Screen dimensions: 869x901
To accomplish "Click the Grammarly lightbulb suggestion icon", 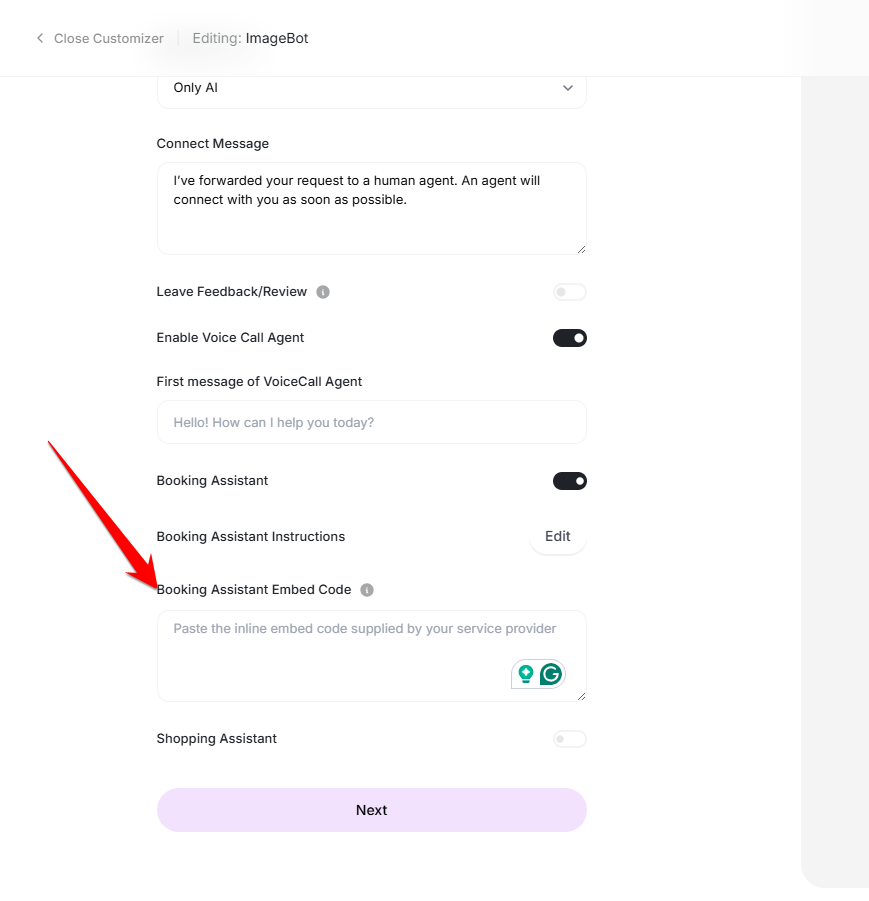I will (x=525, y=674).
